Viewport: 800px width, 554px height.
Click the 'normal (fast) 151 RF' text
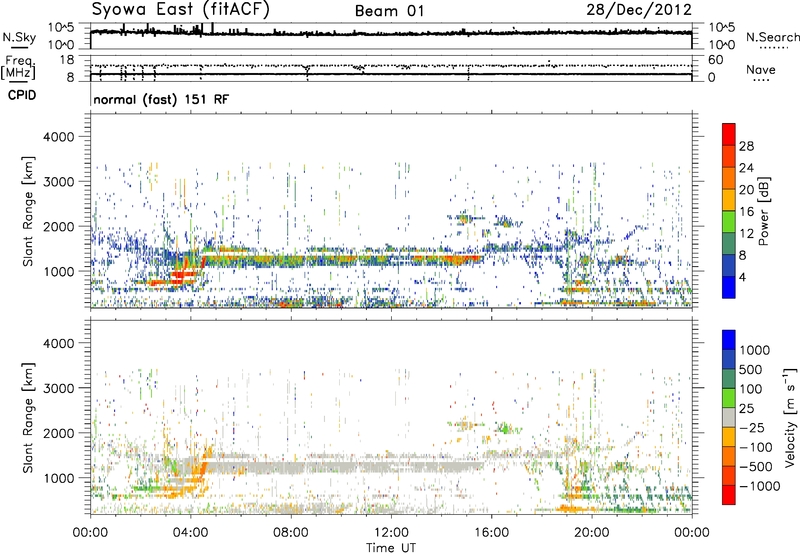click(x=161, y=99)
